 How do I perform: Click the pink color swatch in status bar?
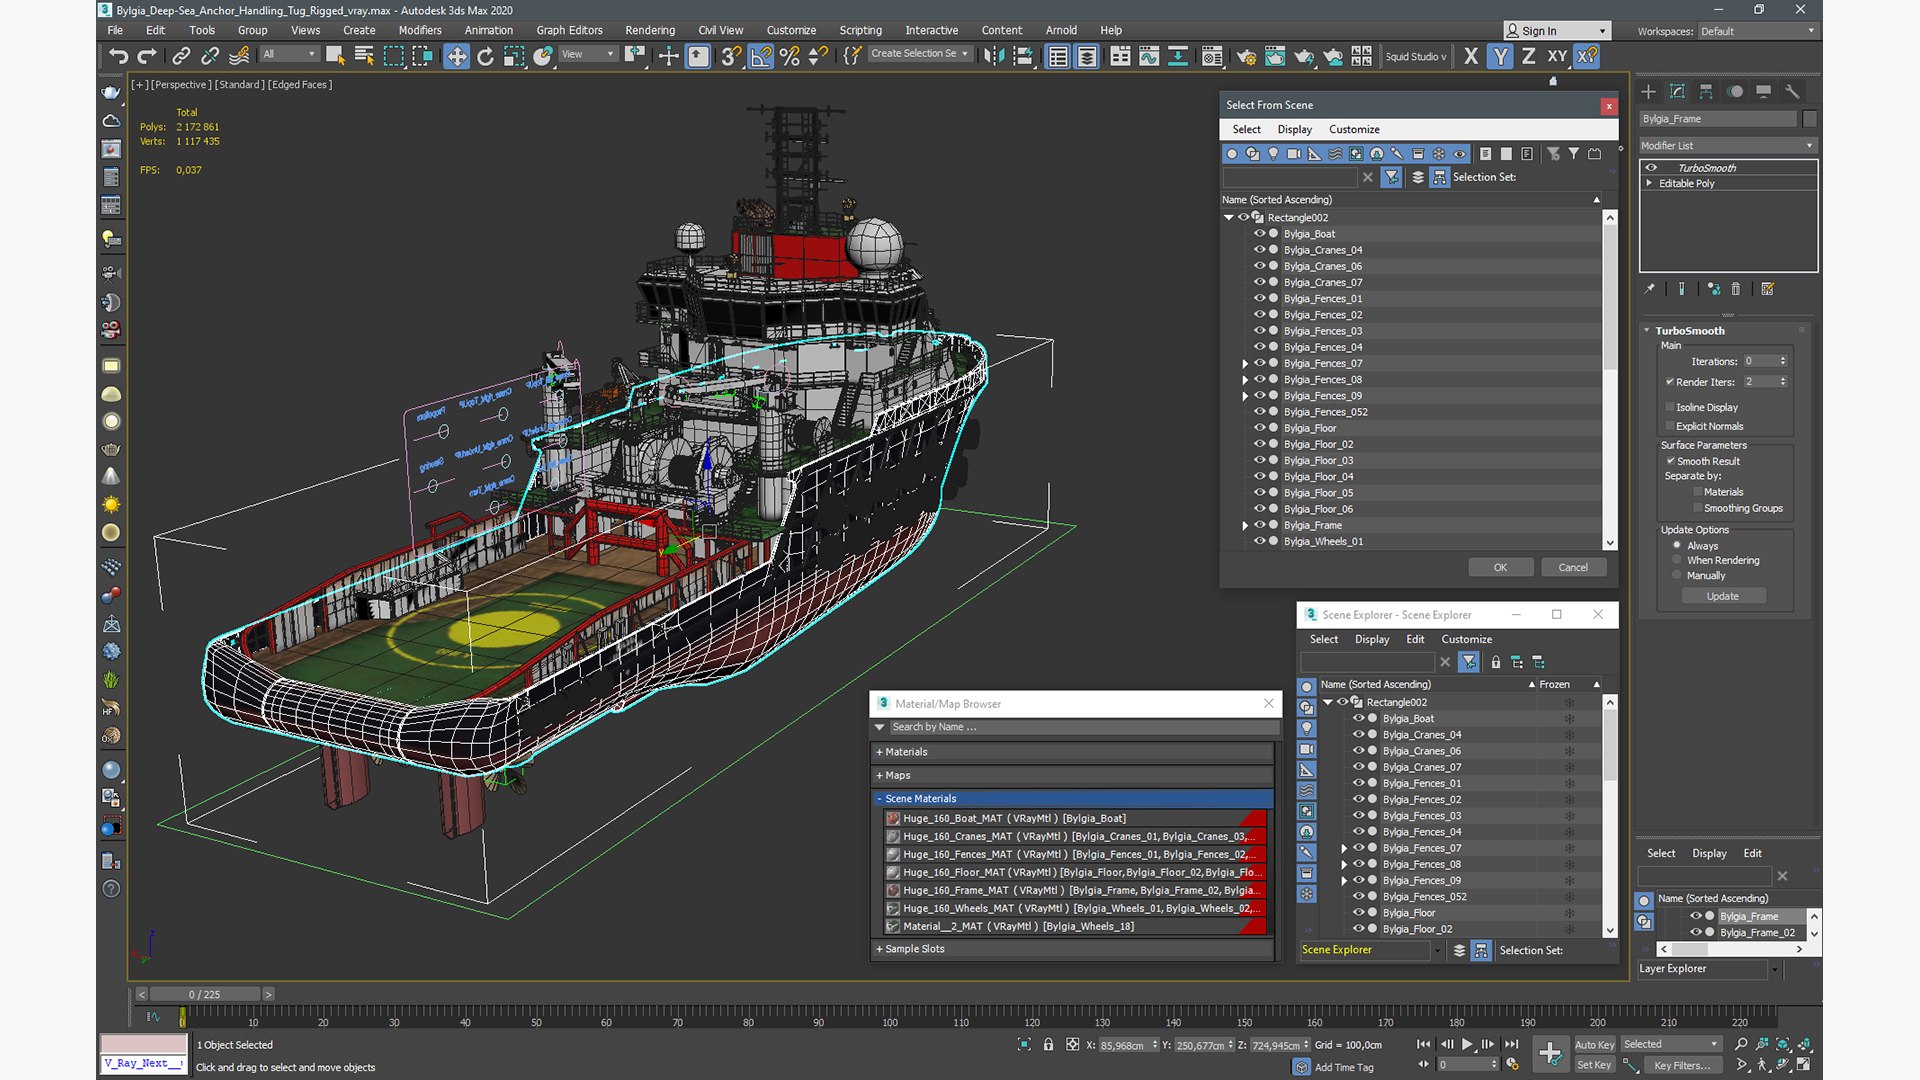(144, 1044)
